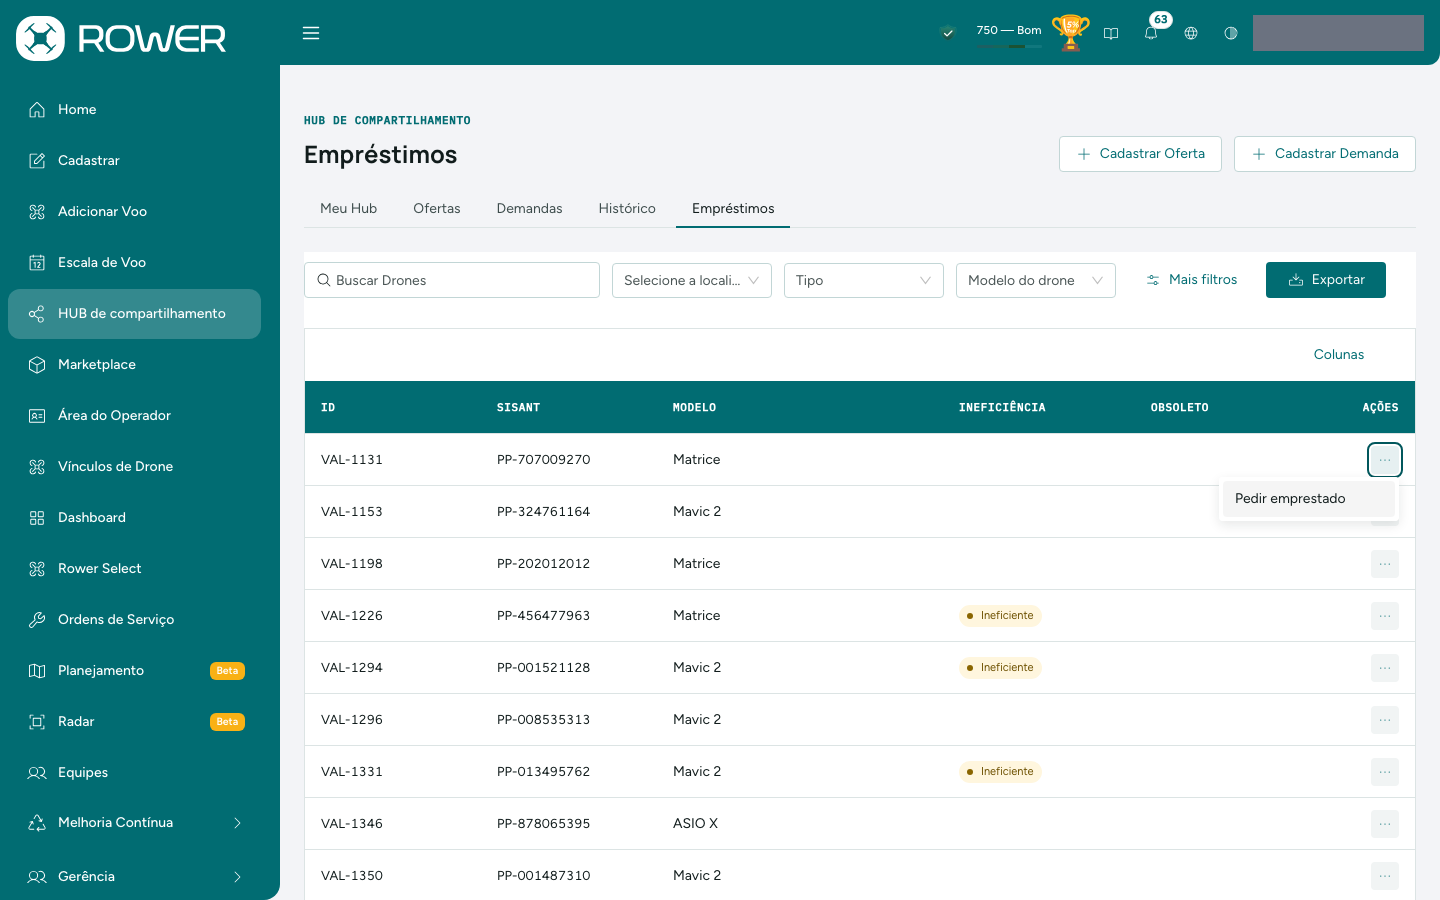
Task: Open the Modelo do drone dropdown
Action: [1036, 280]
